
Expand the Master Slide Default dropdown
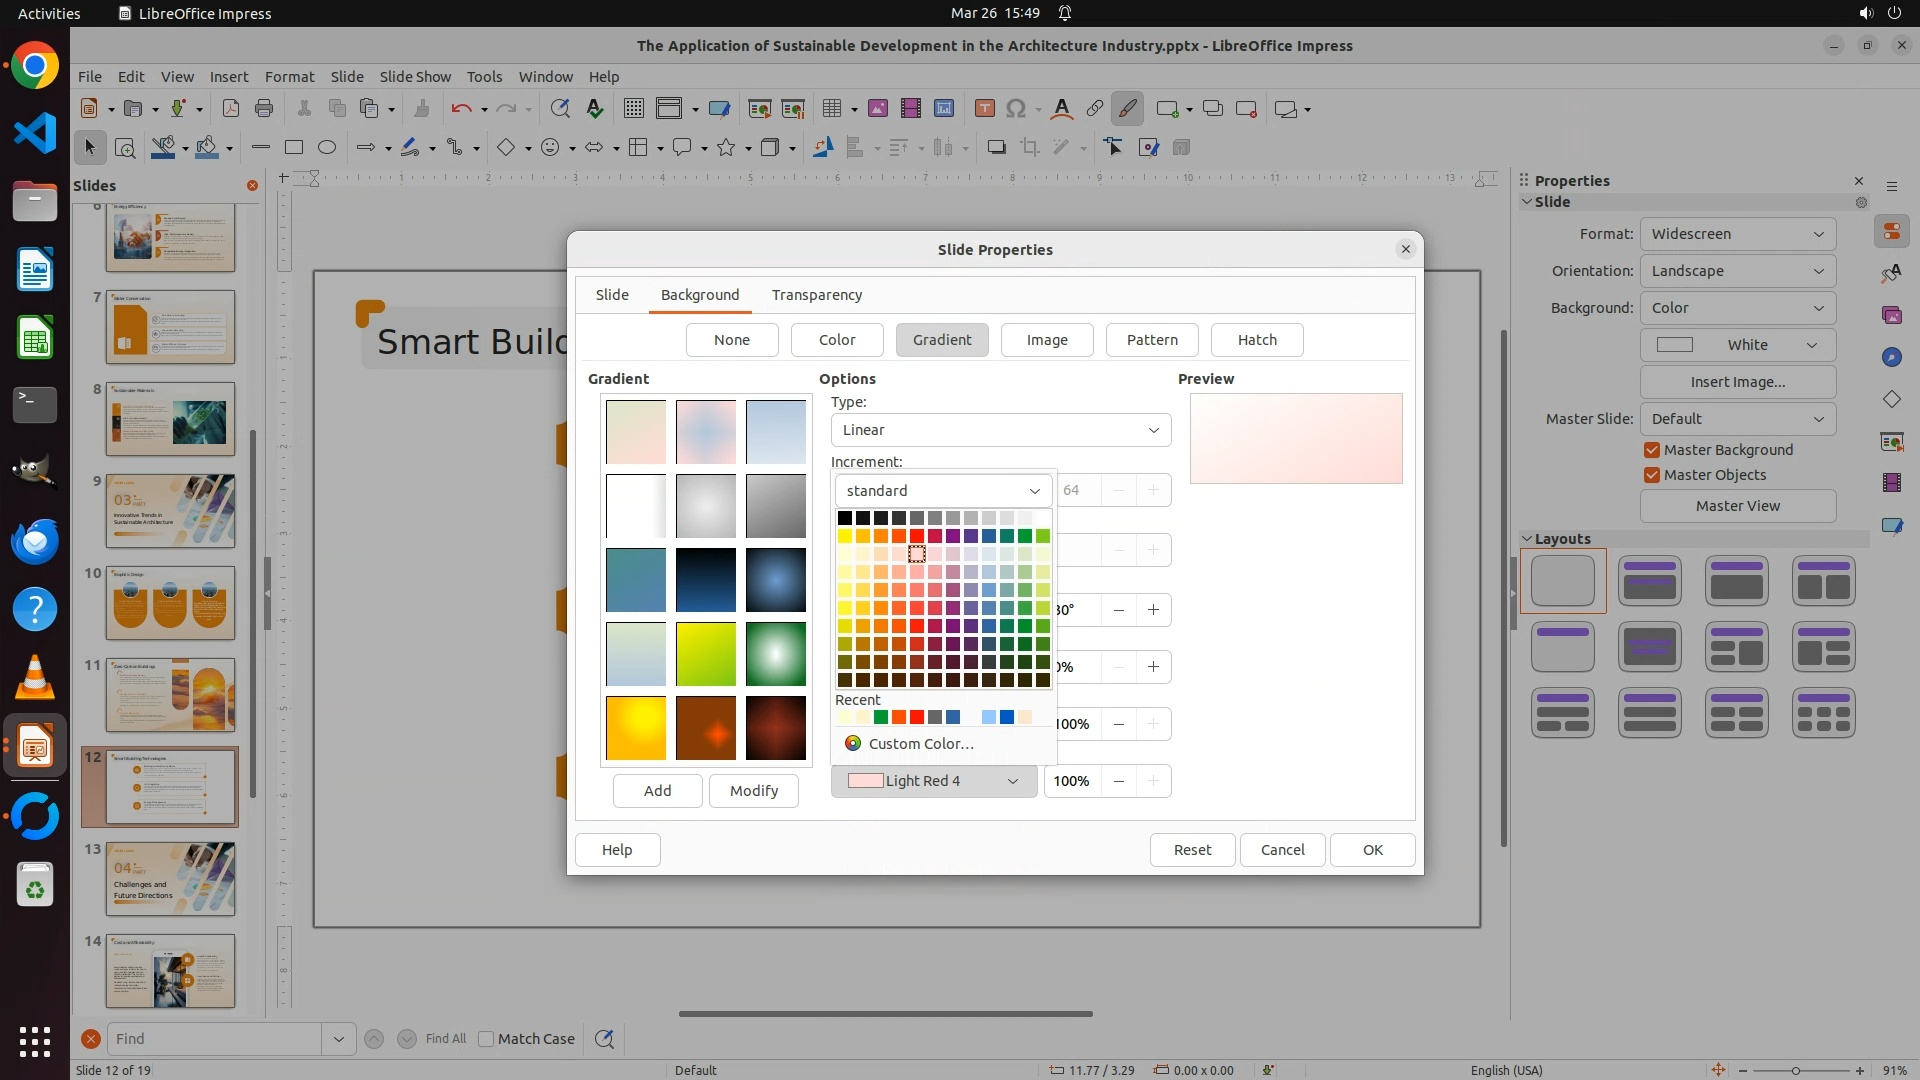1737,419
